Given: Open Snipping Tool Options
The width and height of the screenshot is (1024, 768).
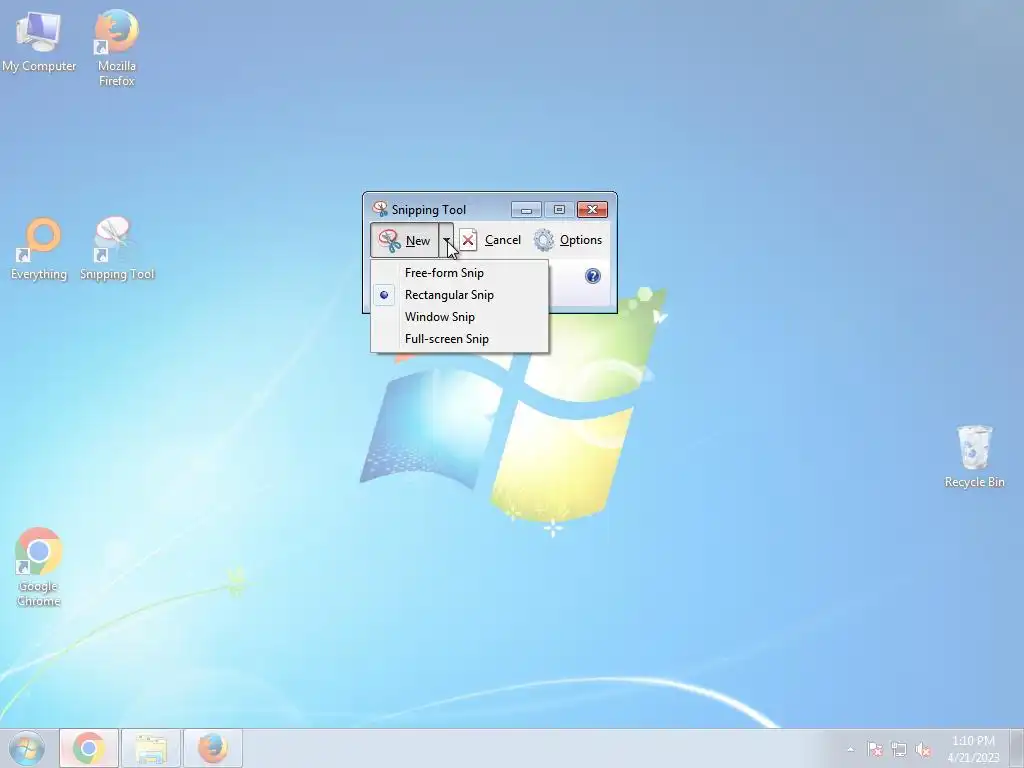Looking at the screenshot, I should click(x=568, y=240).
